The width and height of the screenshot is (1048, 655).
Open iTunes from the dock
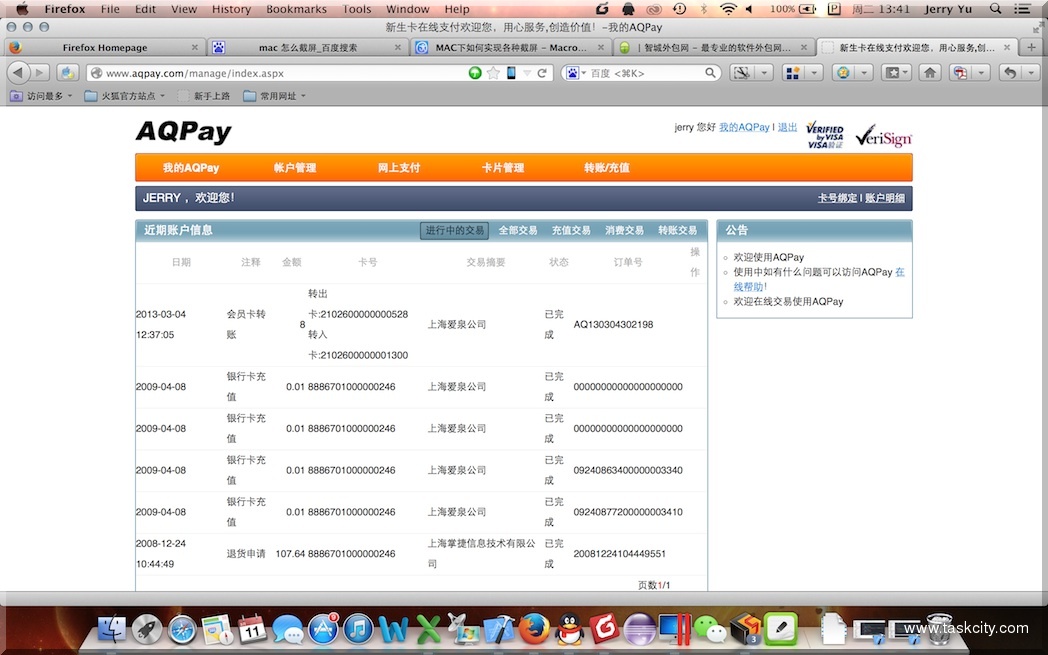(x=358, y=629)
